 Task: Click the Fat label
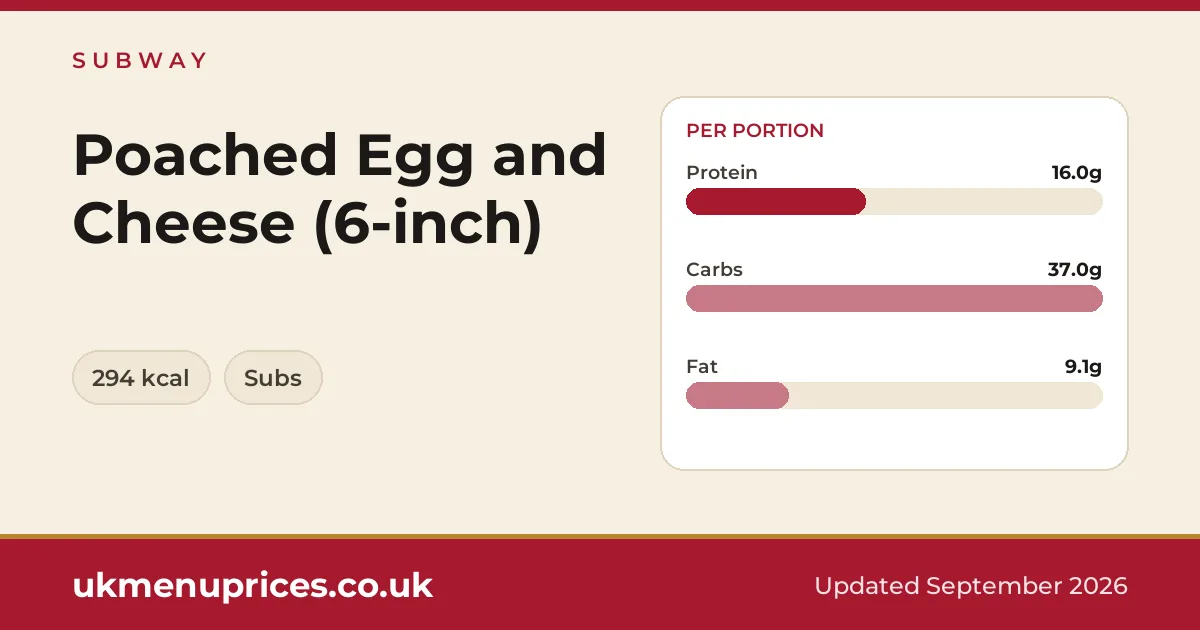(702, 367)
